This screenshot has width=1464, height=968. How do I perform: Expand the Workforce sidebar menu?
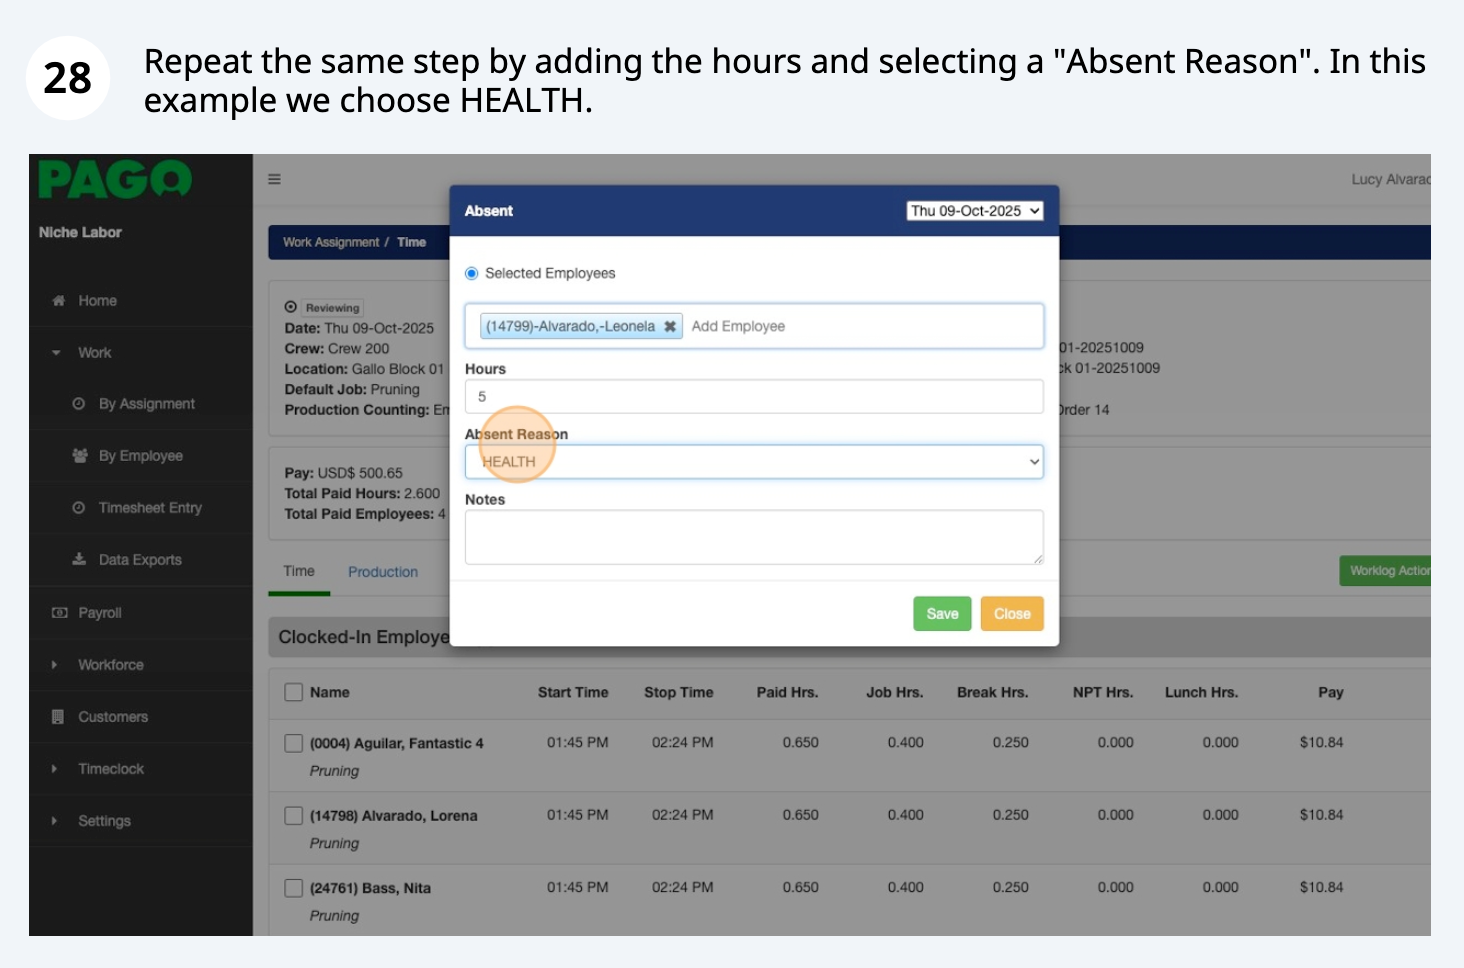(110, 665)
